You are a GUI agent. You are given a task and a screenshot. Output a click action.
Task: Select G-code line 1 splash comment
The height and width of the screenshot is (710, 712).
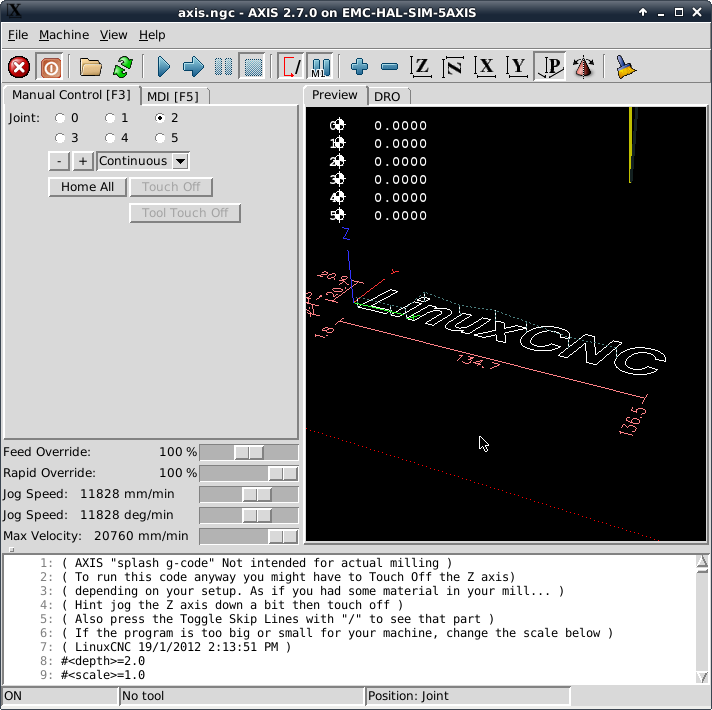pyautogui.click(x=257, y=563)
